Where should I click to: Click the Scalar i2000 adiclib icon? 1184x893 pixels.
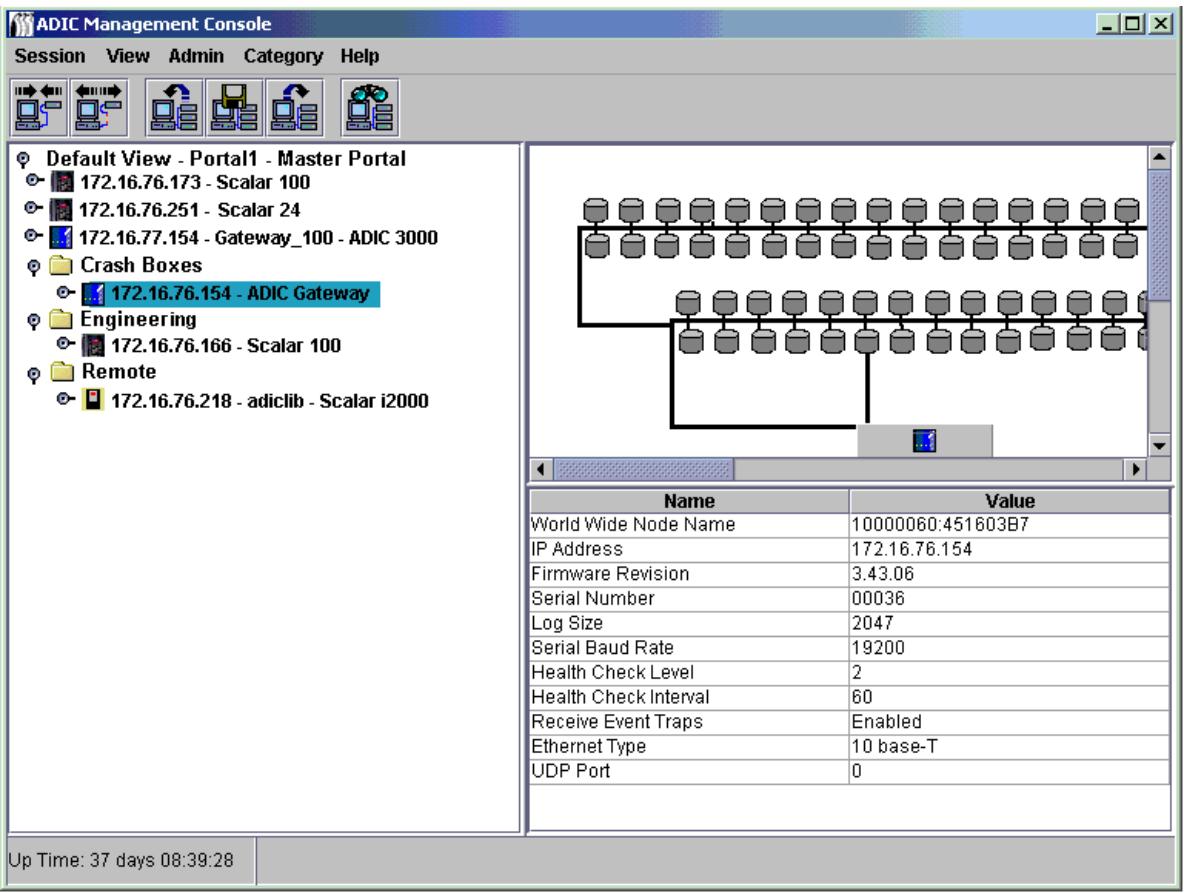point(93,400)
